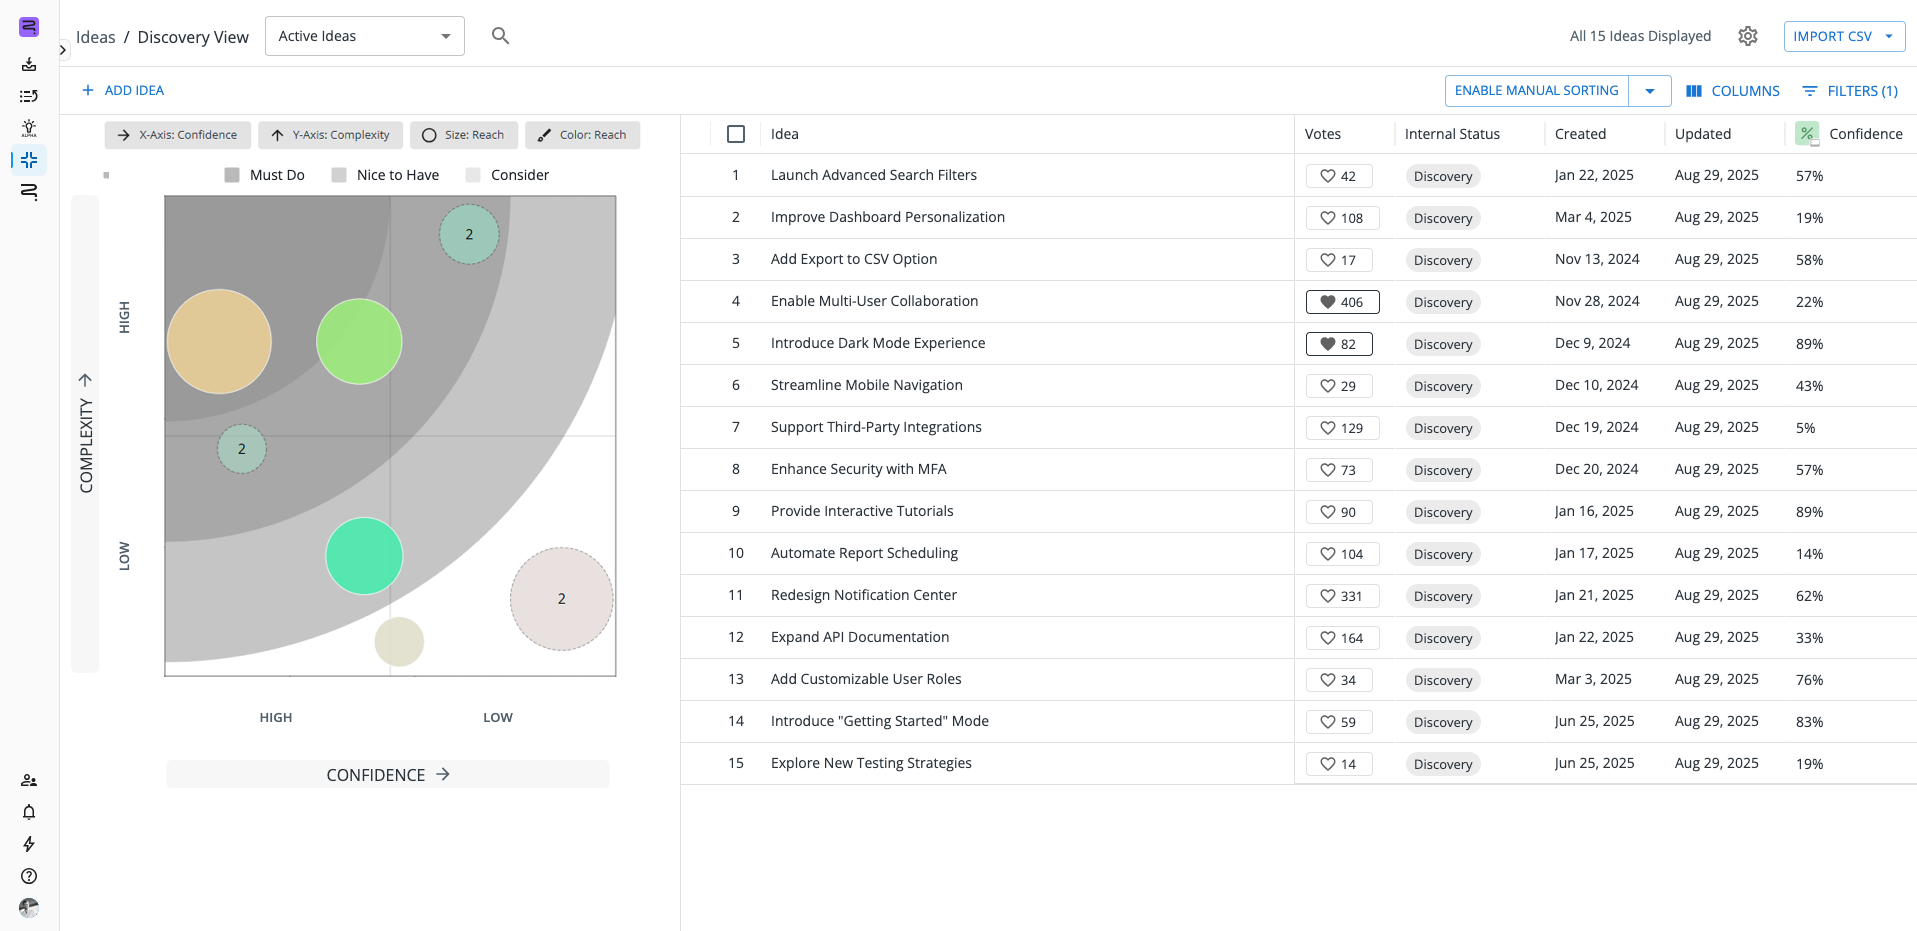Open the Color: Reach selector
1917x931 pixels.
[x=582, y=135]
